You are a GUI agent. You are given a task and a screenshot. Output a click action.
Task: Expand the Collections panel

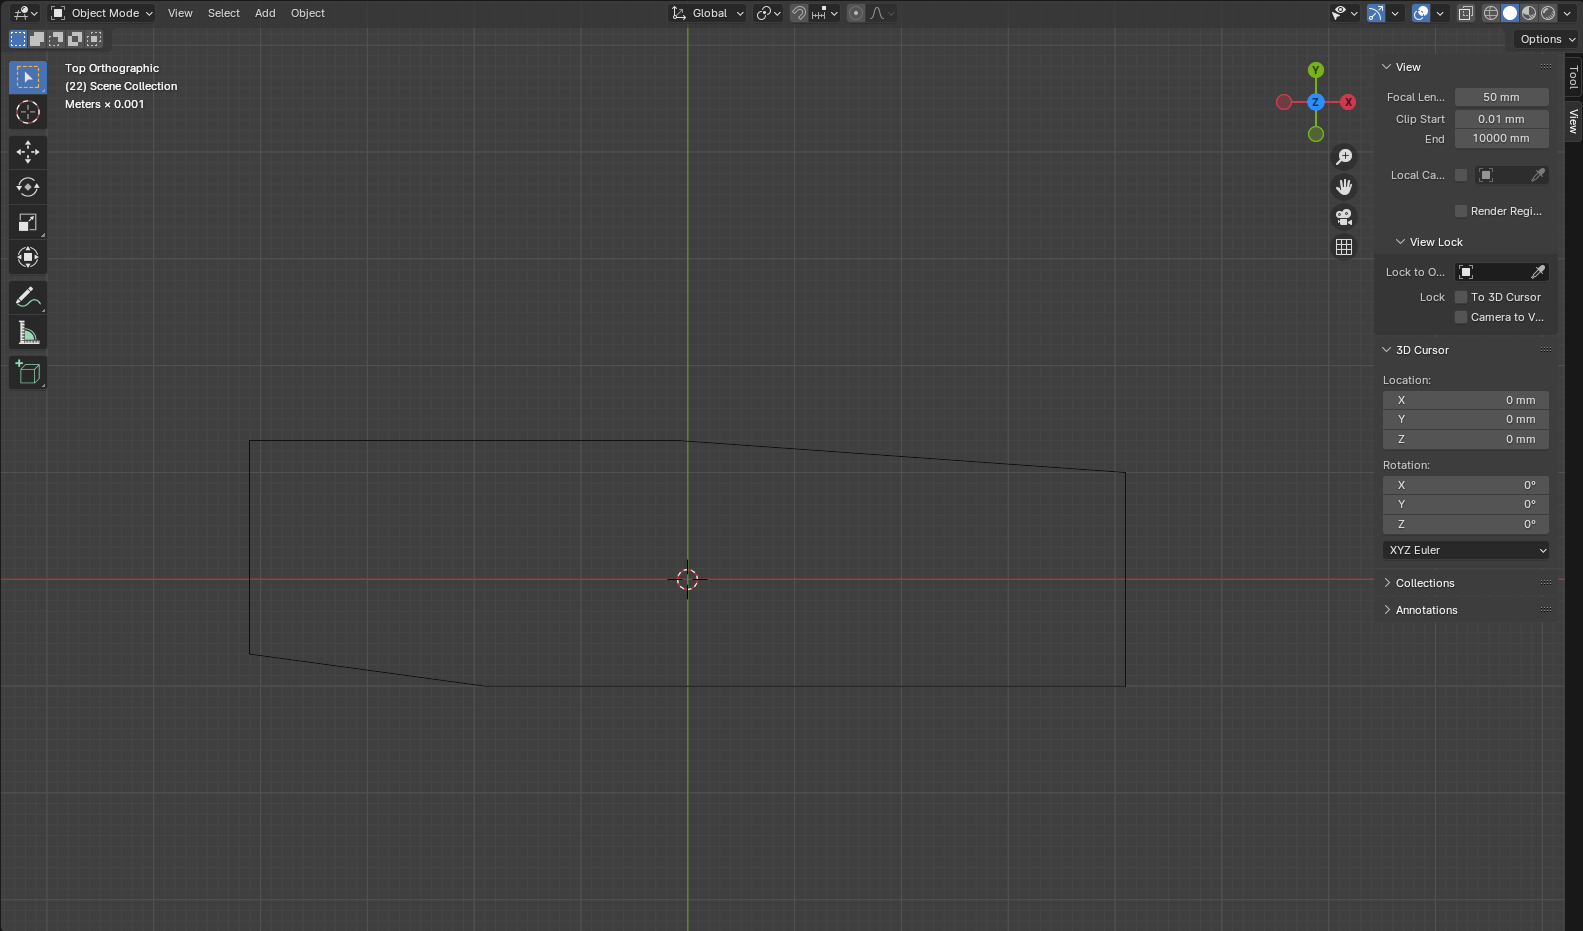(x=1424, y=583)
